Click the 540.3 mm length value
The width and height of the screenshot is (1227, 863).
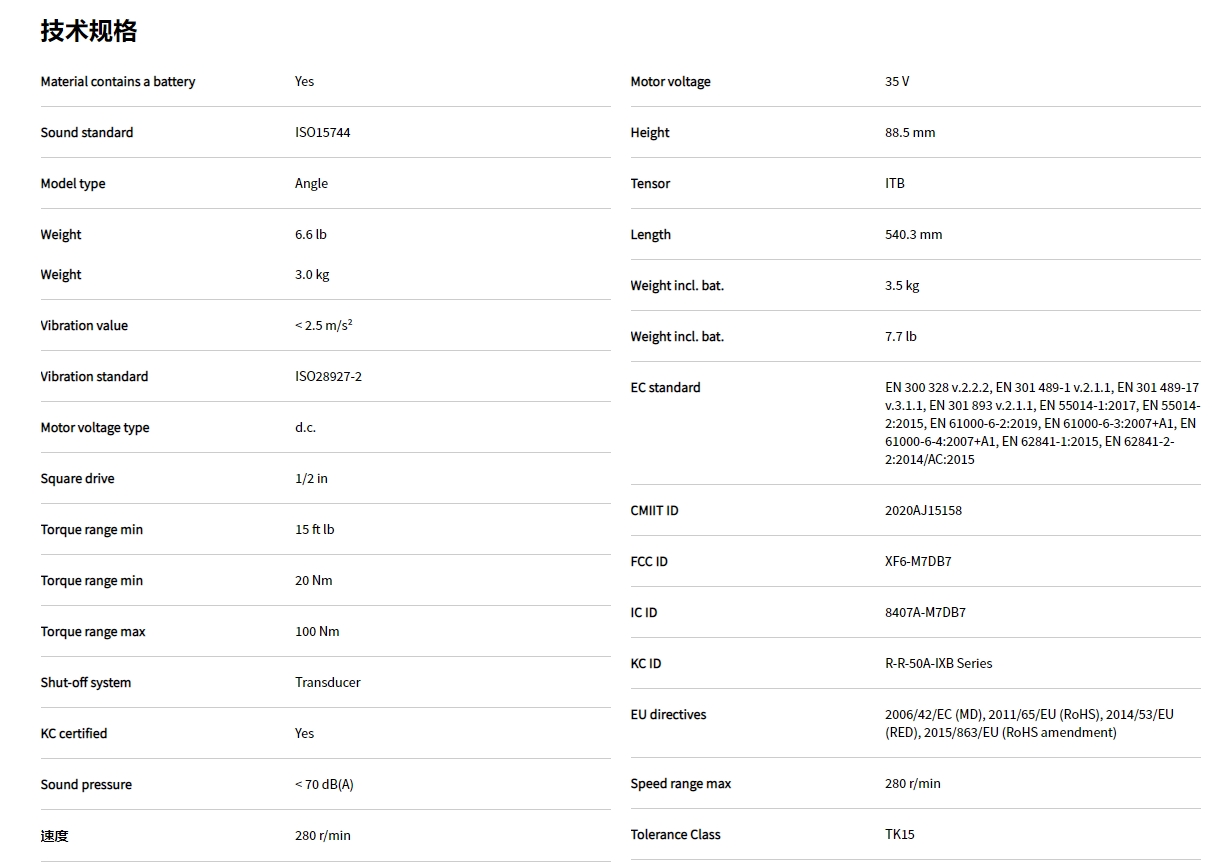913,235
